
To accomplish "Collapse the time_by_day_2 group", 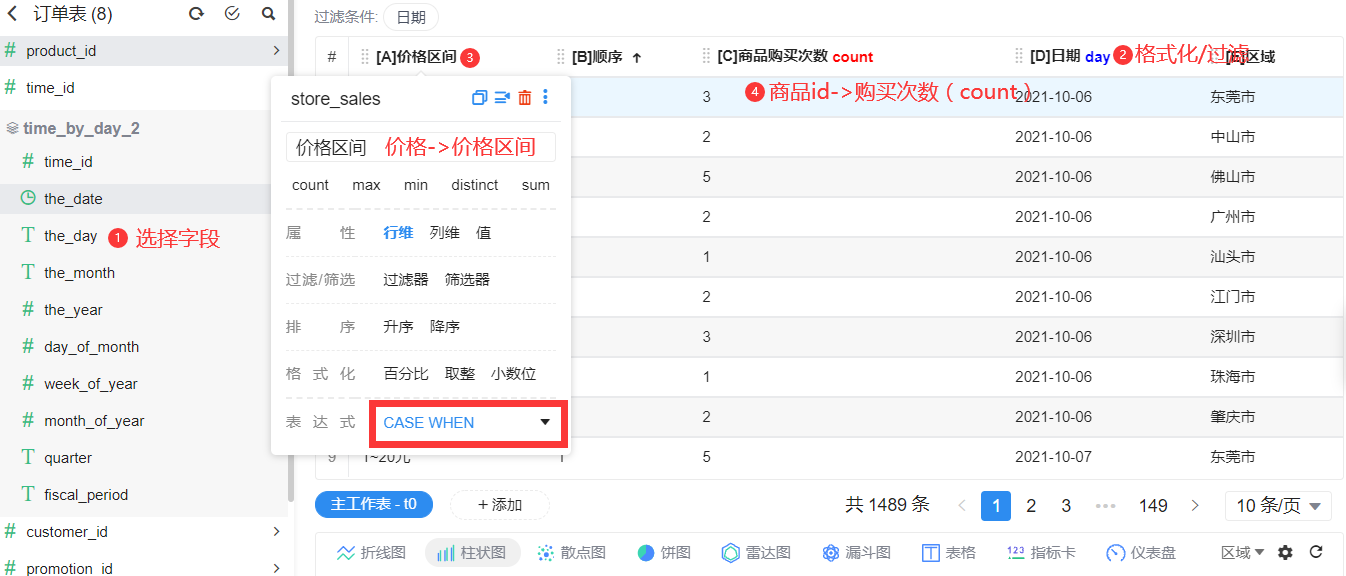I will click(x=73, y=128).
